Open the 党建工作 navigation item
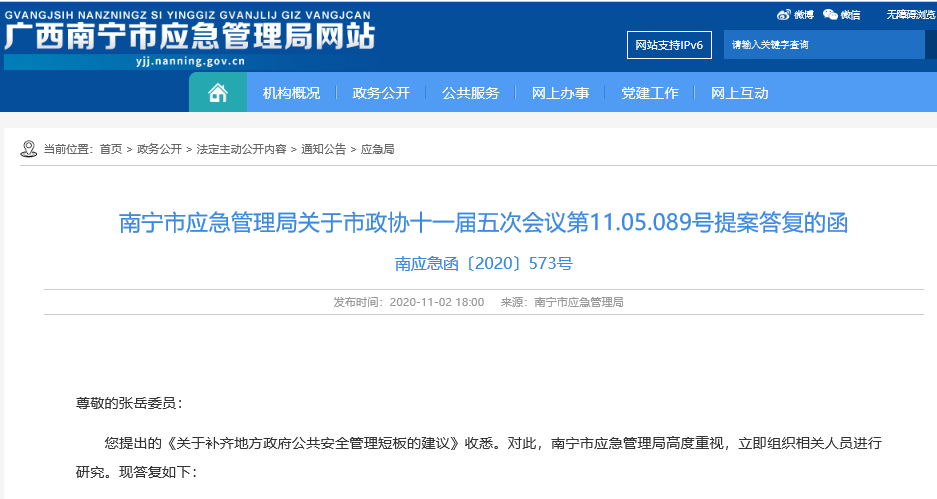Image resolution: width=937 pixels, height=499 pixels. tap(649, 93)
